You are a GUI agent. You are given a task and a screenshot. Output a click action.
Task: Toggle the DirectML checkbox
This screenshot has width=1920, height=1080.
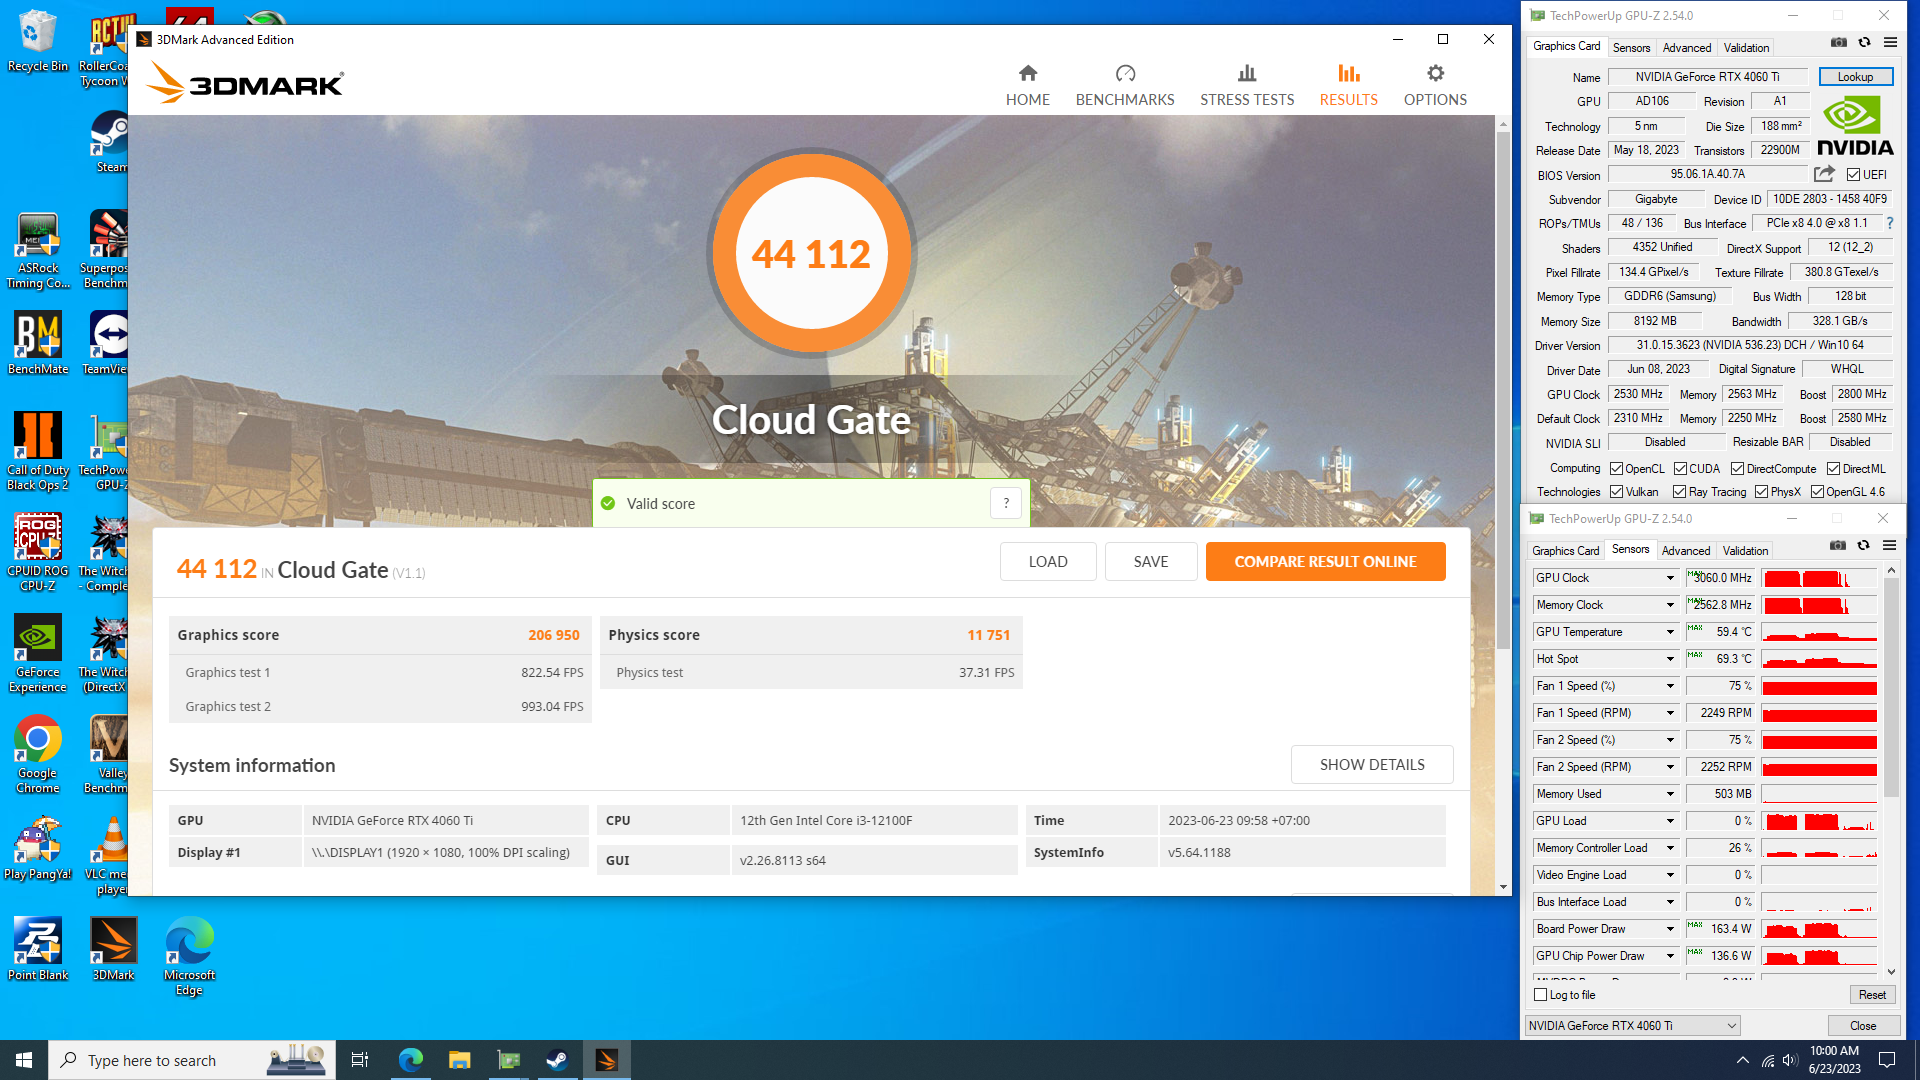click(x=1833, y=469)
